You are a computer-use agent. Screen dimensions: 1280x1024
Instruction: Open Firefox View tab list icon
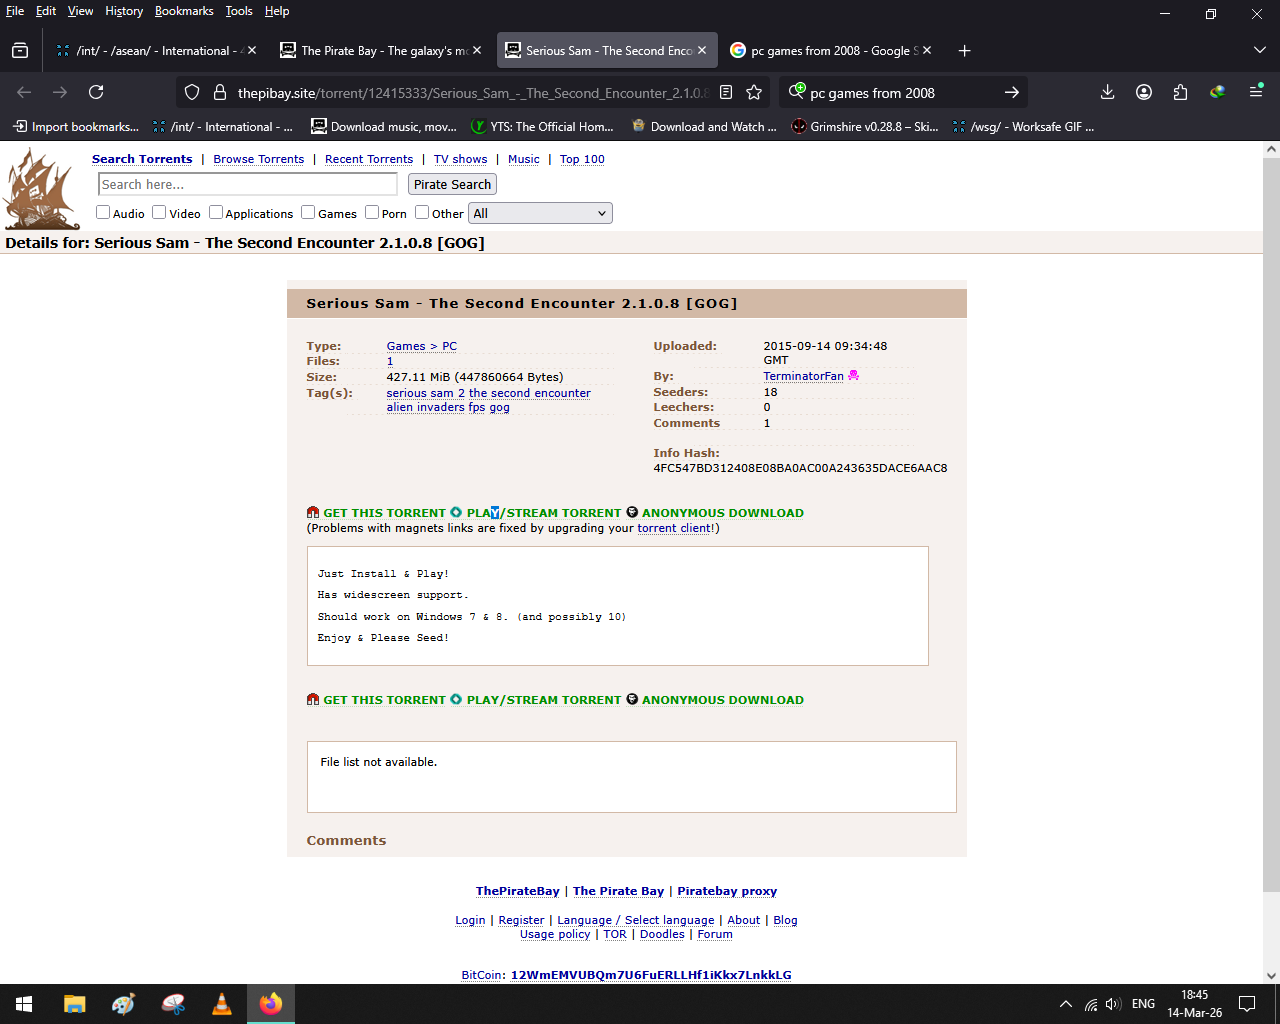coord(20,51)
